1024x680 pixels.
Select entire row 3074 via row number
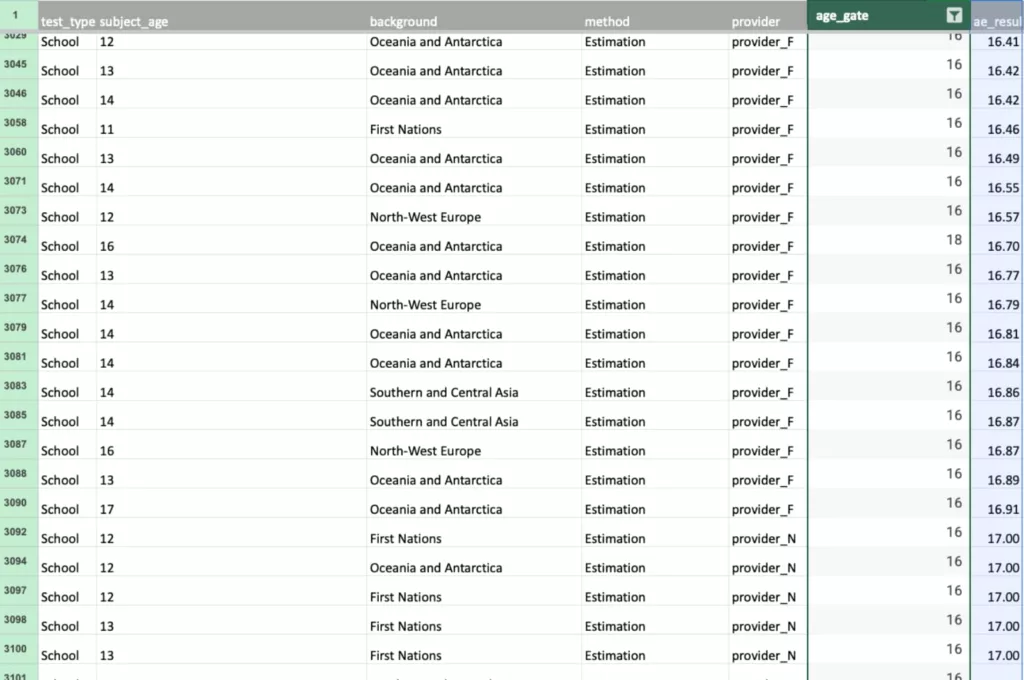click(15, 241)
